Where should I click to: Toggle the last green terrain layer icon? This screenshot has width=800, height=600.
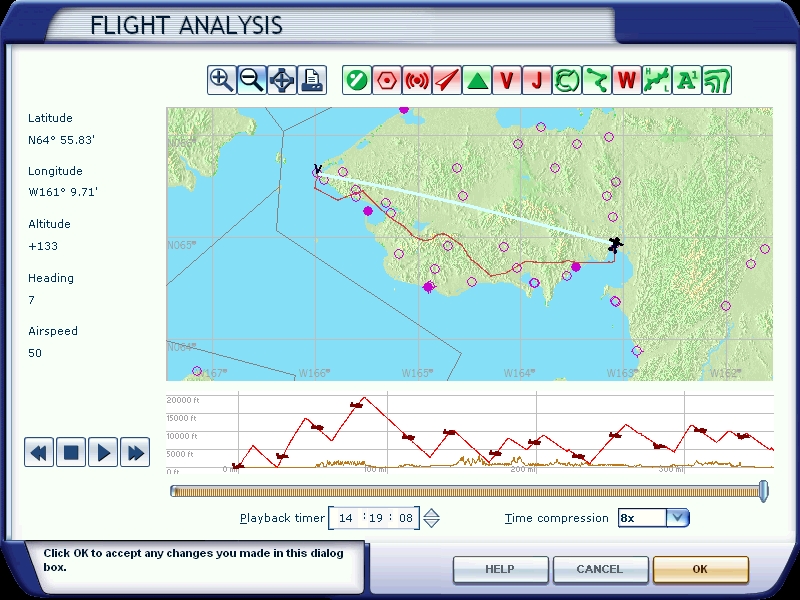[717, 80]
